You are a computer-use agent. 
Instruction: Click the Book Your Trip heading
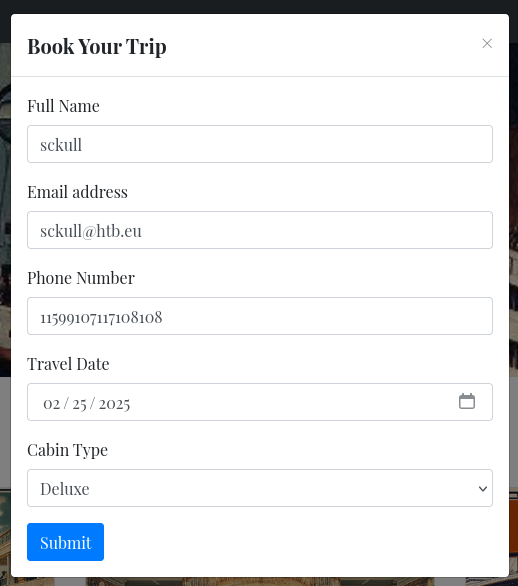click(97, 47)
